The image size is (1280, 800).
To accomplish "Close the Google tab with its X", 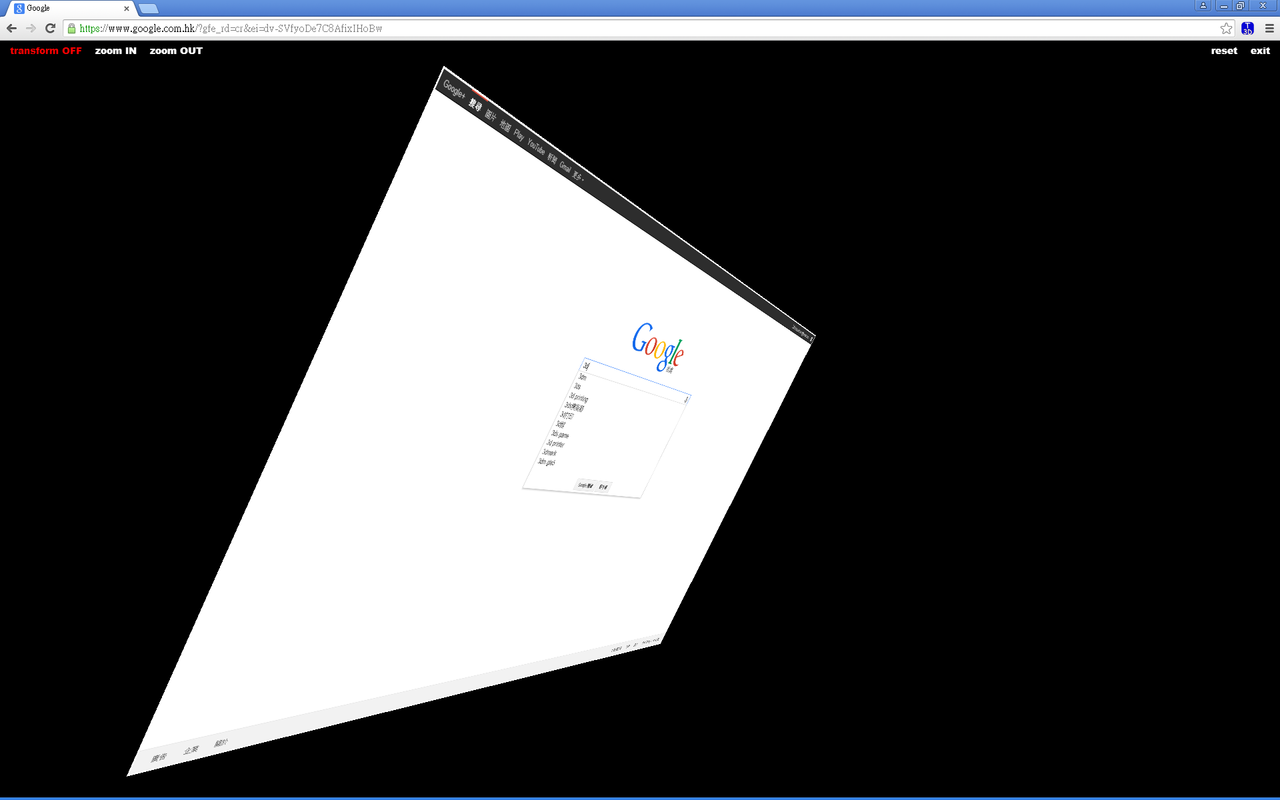I will coord(126,8).
